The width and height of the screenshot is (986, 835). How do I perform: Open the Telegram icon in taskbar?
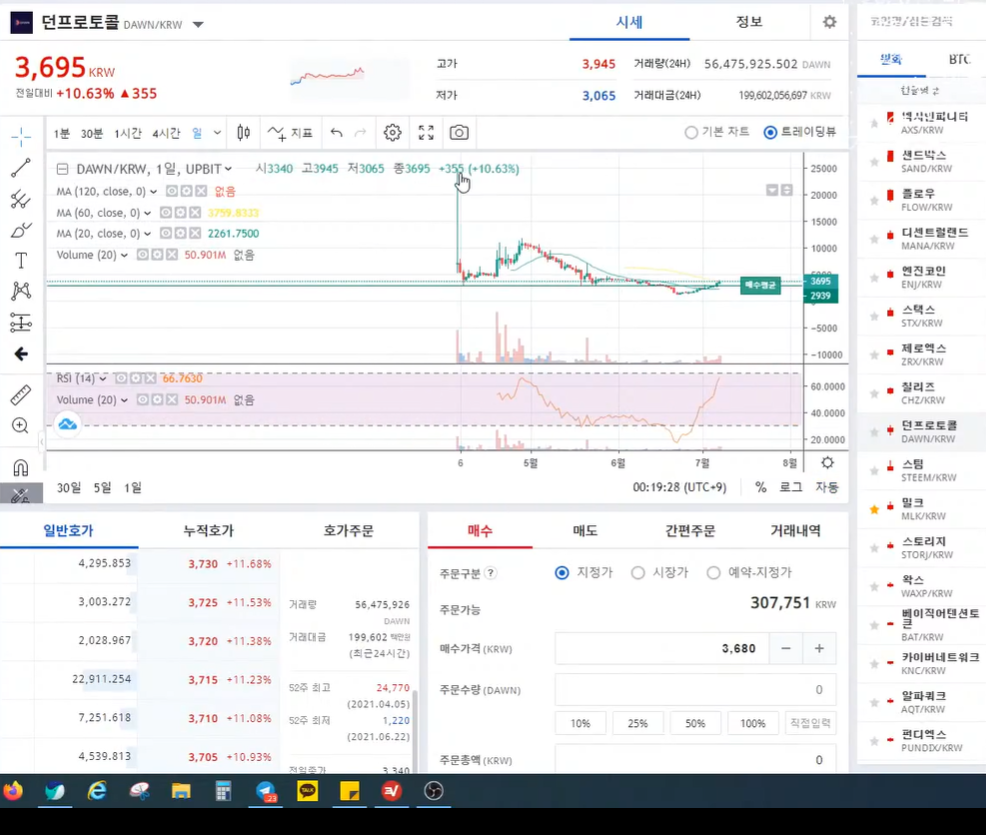click(266, 791)
